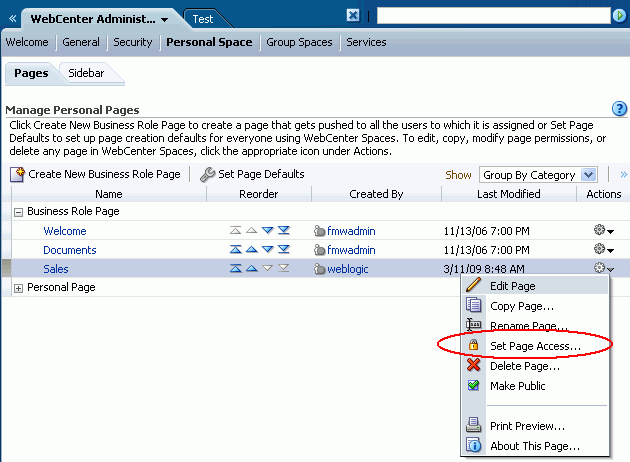Open the Group By Category dropdown

click(x=538, y=175)
